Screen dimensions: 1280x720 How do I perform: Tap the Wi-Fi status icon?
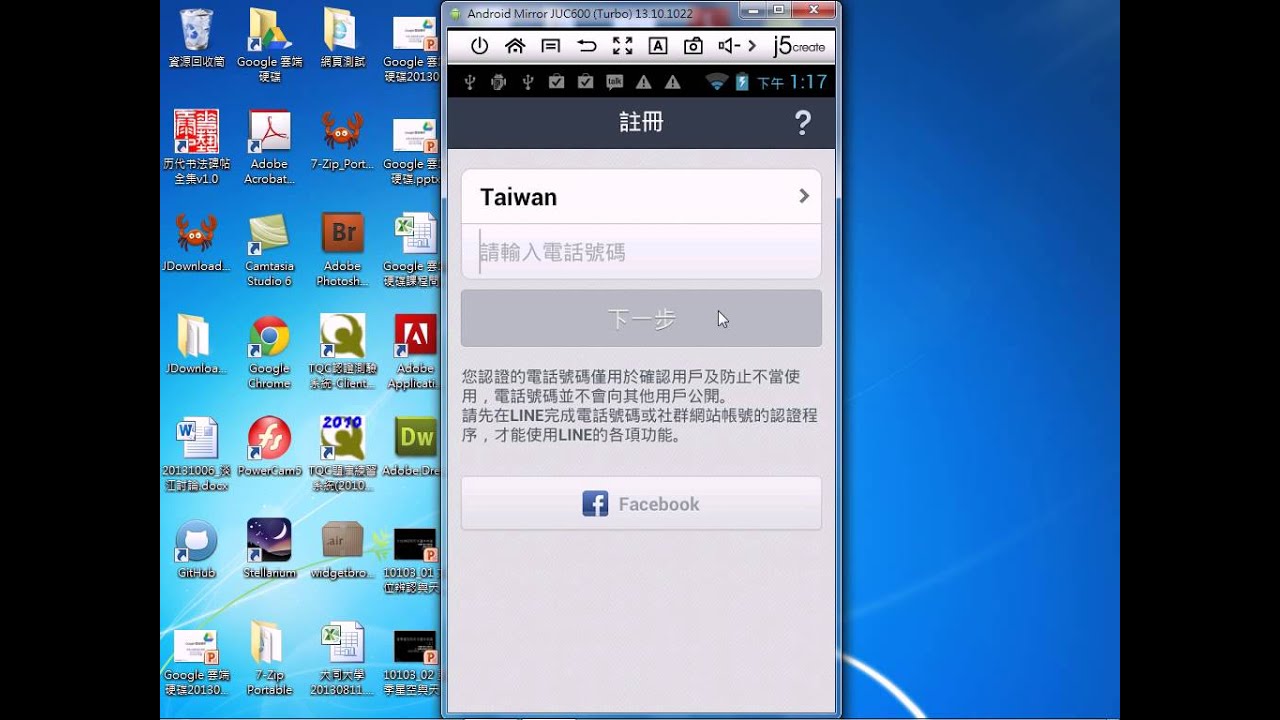coord(717,82)
